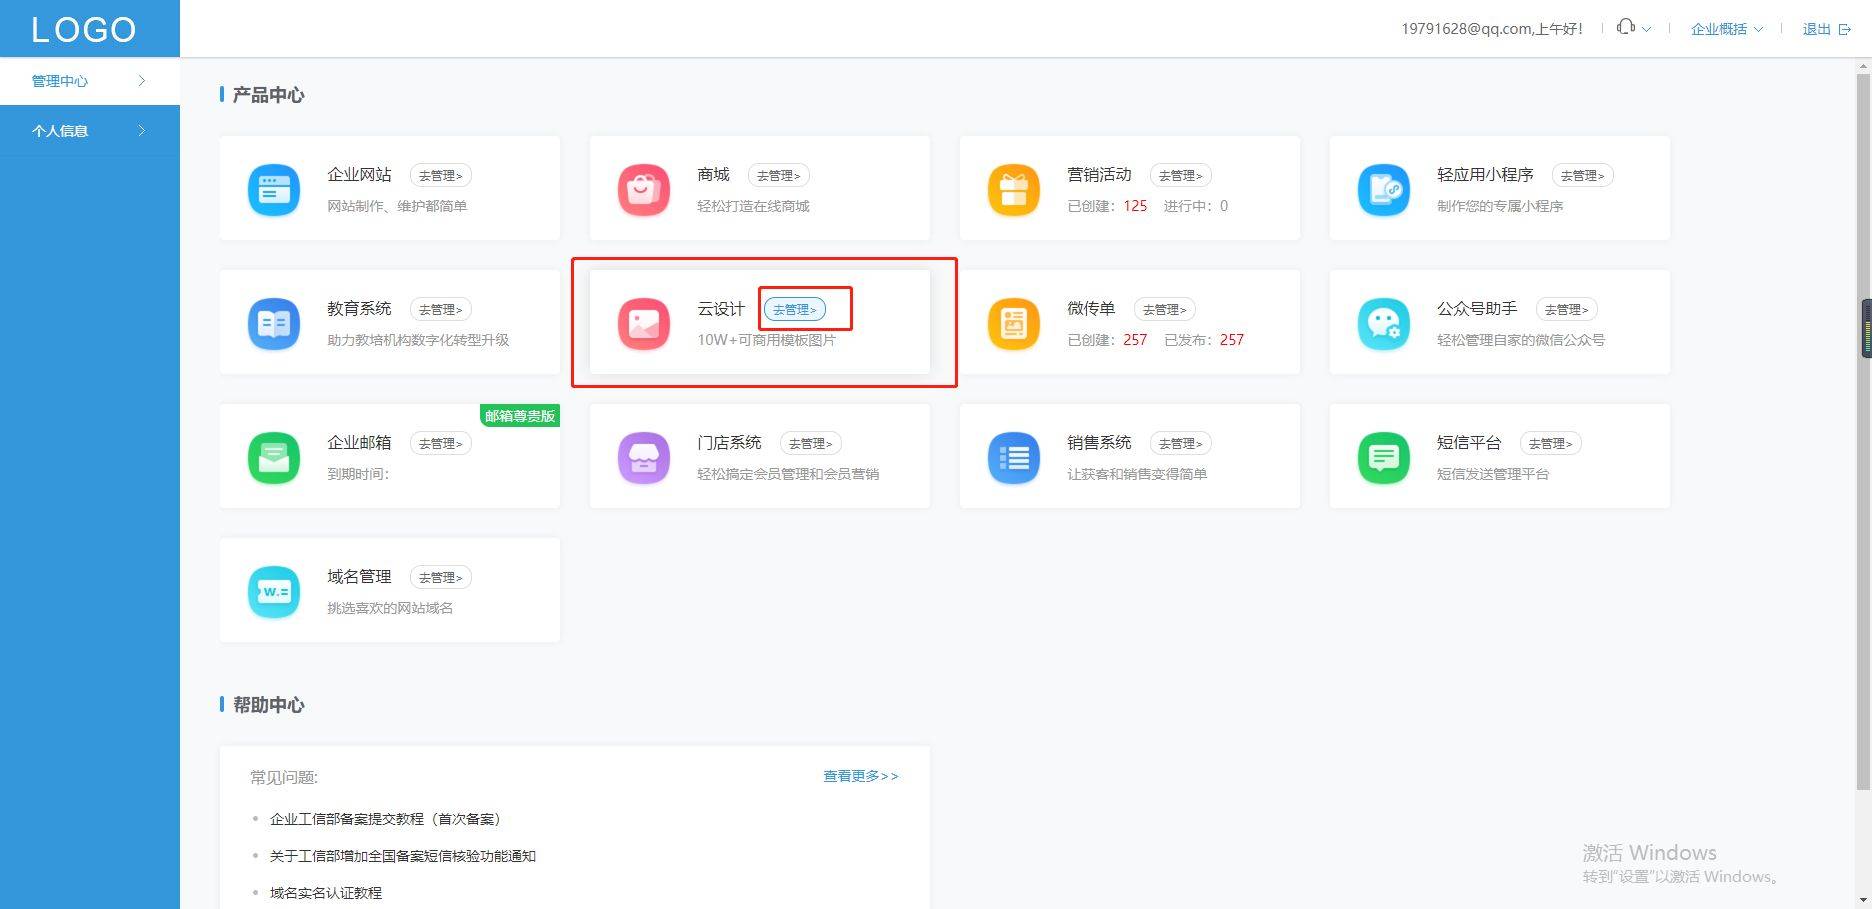The width and height of the screenshot is (1872, 909).
Task: Click the 销售系统 list icon
Action: click(1013, 457)
